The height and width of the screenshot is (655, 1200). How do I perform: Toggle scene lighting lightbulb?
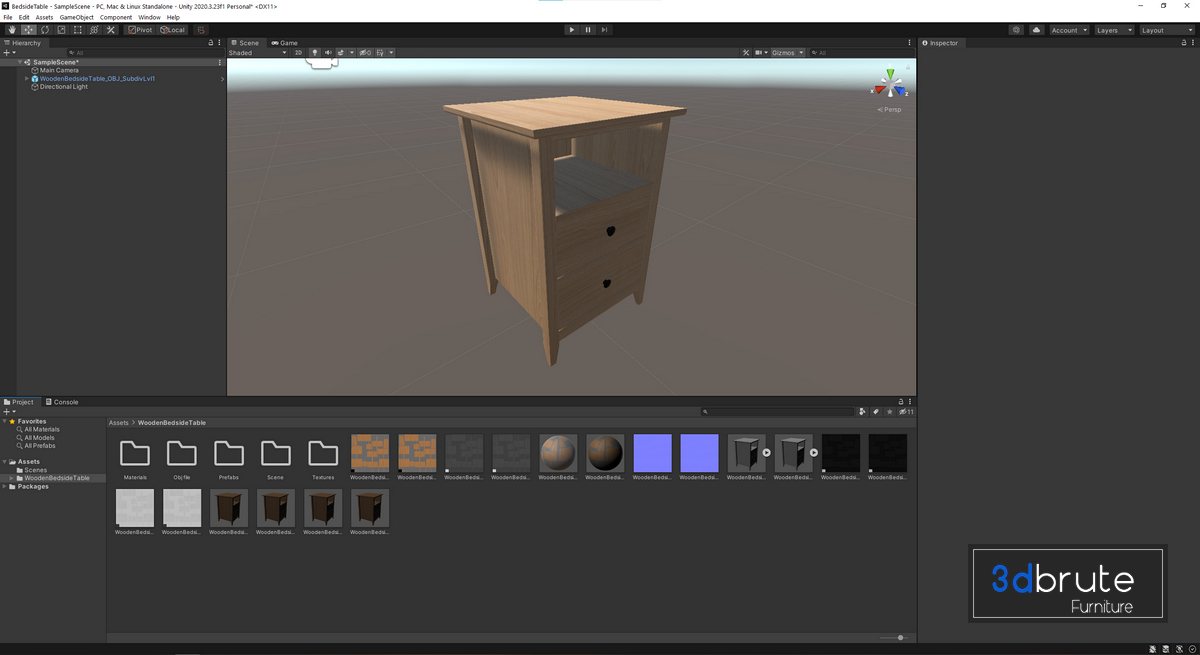[x=315, y=52]
